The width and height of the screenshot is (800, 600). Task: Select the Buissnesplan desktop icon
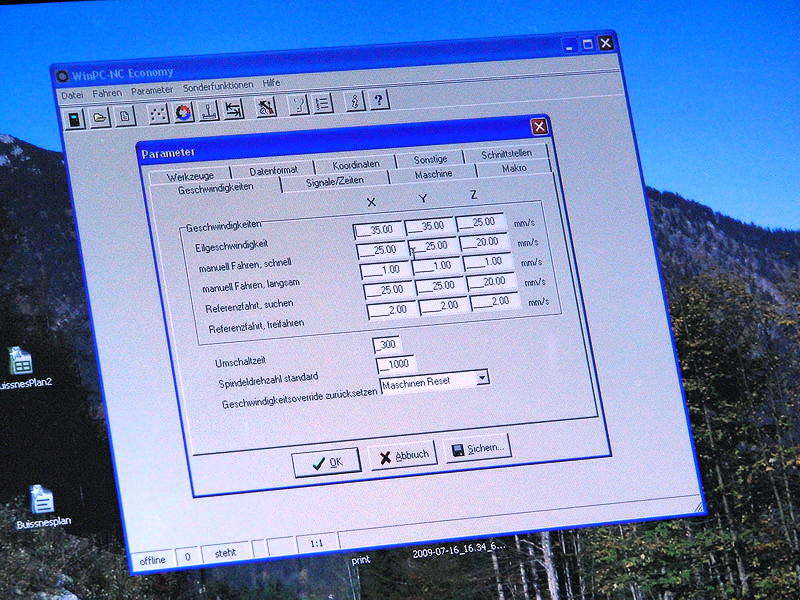(x=43, y=507)
